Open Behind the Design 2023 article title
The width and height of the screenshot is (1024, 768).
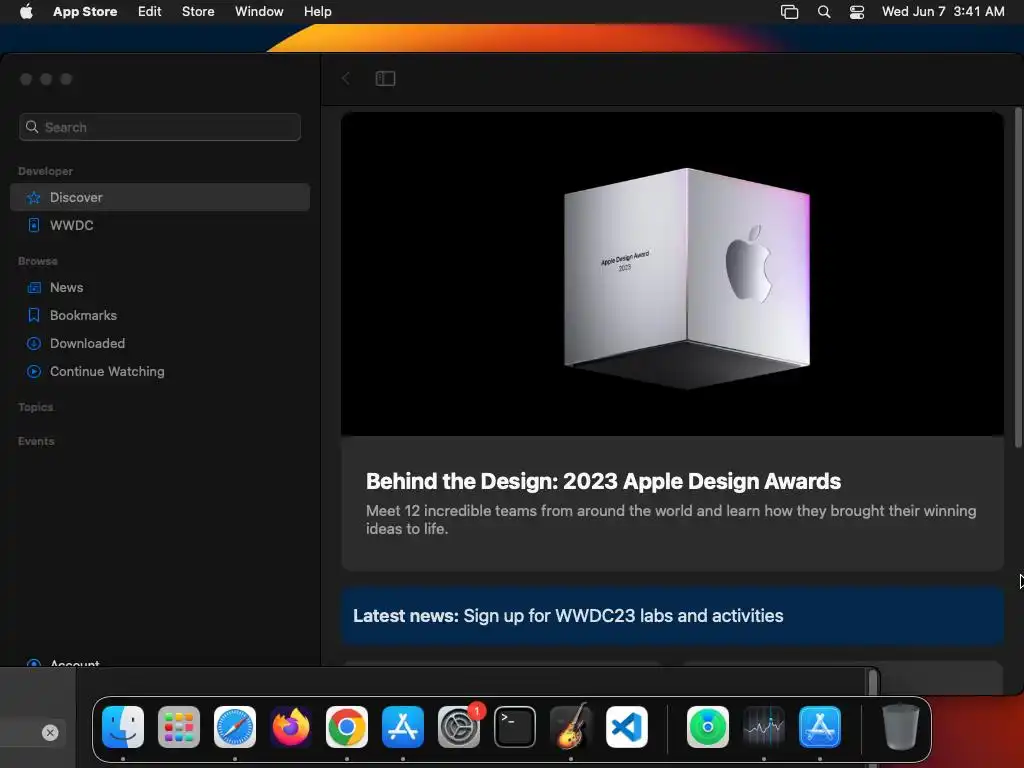coord(603,481)
